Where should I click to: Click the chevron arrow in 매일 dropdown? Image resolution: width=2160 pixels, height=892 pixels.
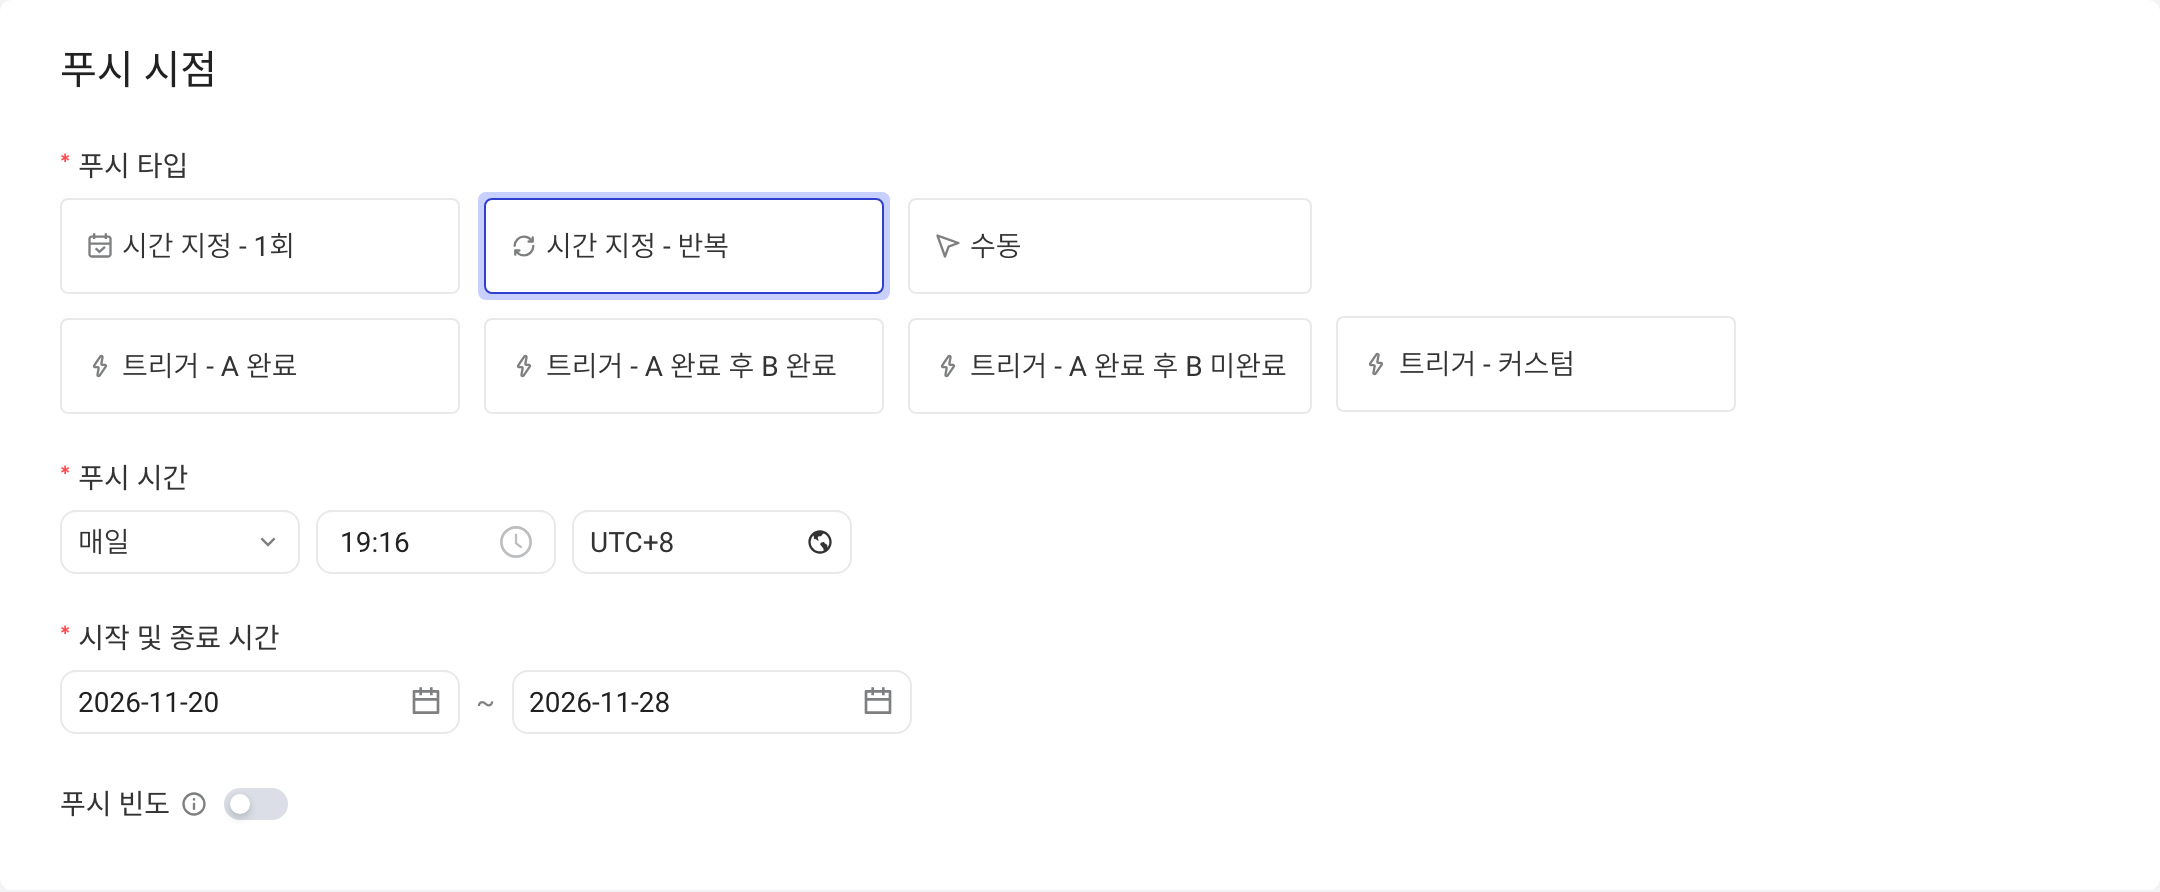[x=268, y=542]
